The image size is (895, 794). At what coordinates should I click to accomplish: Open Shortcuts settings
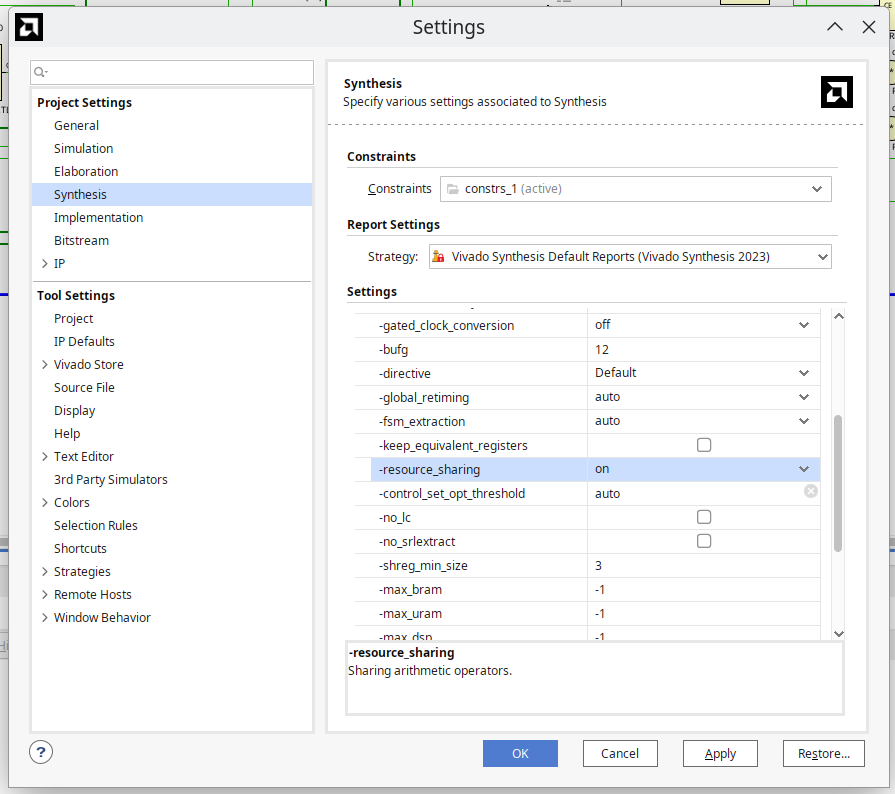coord(80,549)
